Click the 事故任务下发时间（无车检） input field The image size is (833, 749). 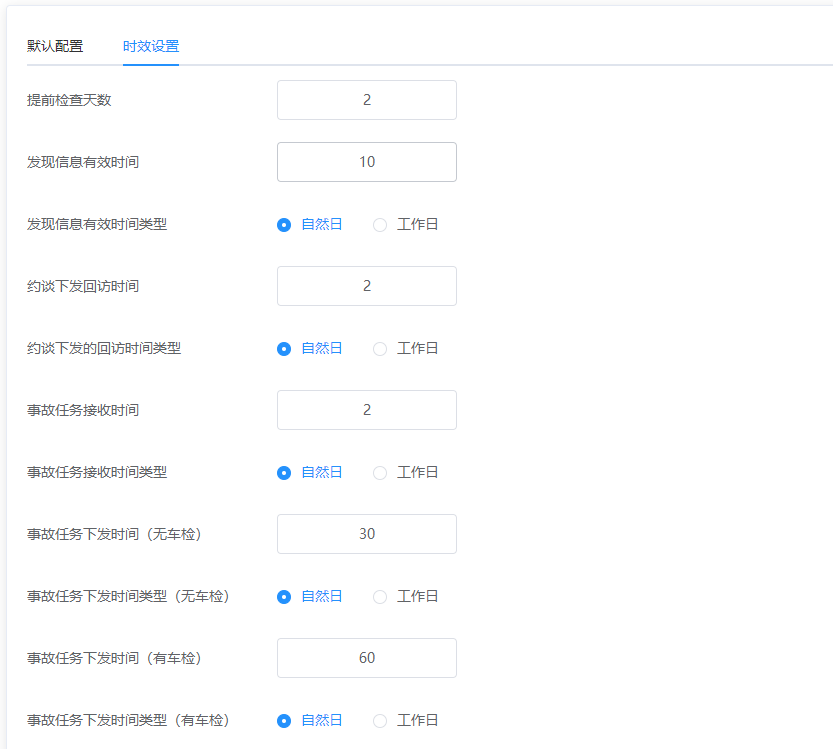[367, 534]
